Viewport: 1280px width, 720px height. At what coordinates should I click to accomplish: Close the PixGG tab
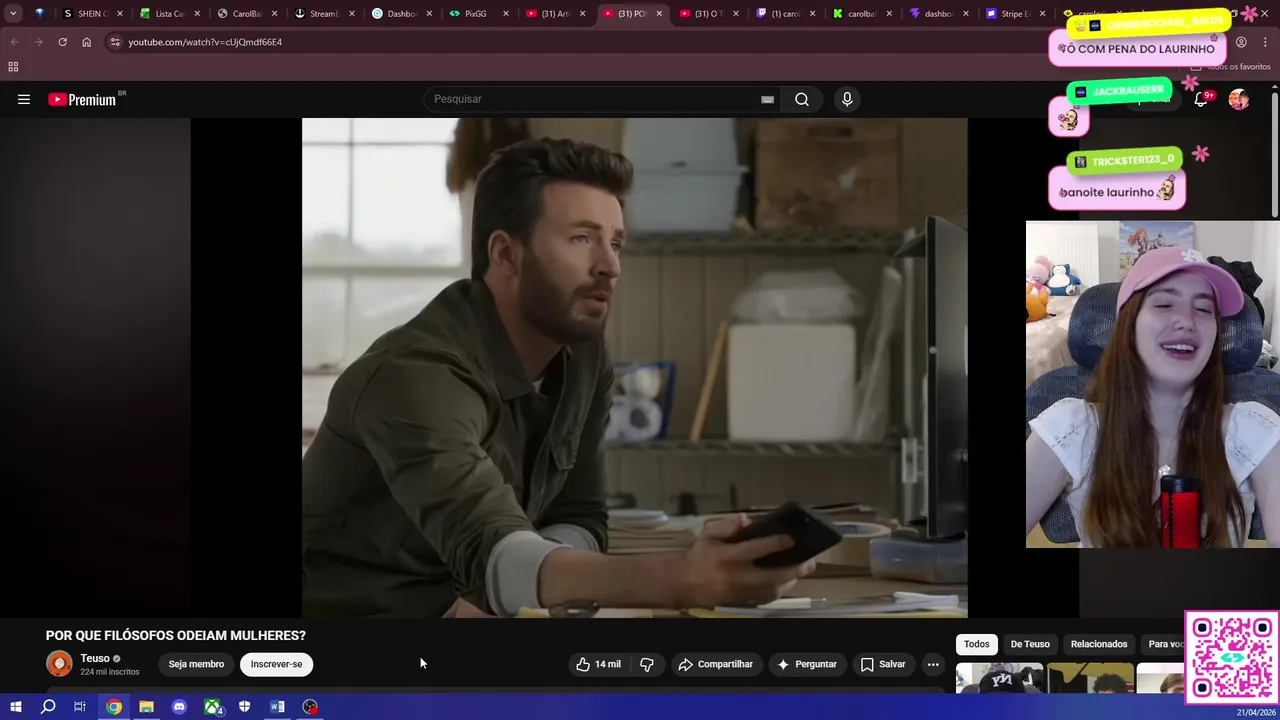coord(505,14)
